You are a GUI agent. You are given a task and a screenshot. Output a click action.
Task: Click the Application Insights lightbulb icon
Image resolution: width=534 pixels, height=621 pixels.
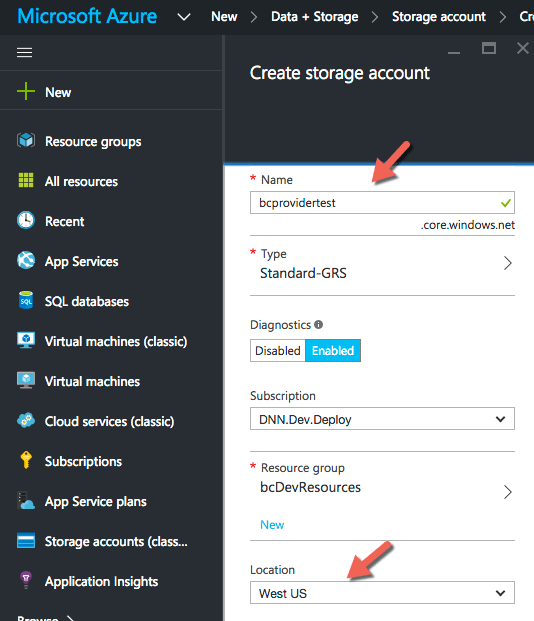click(26, 580)
